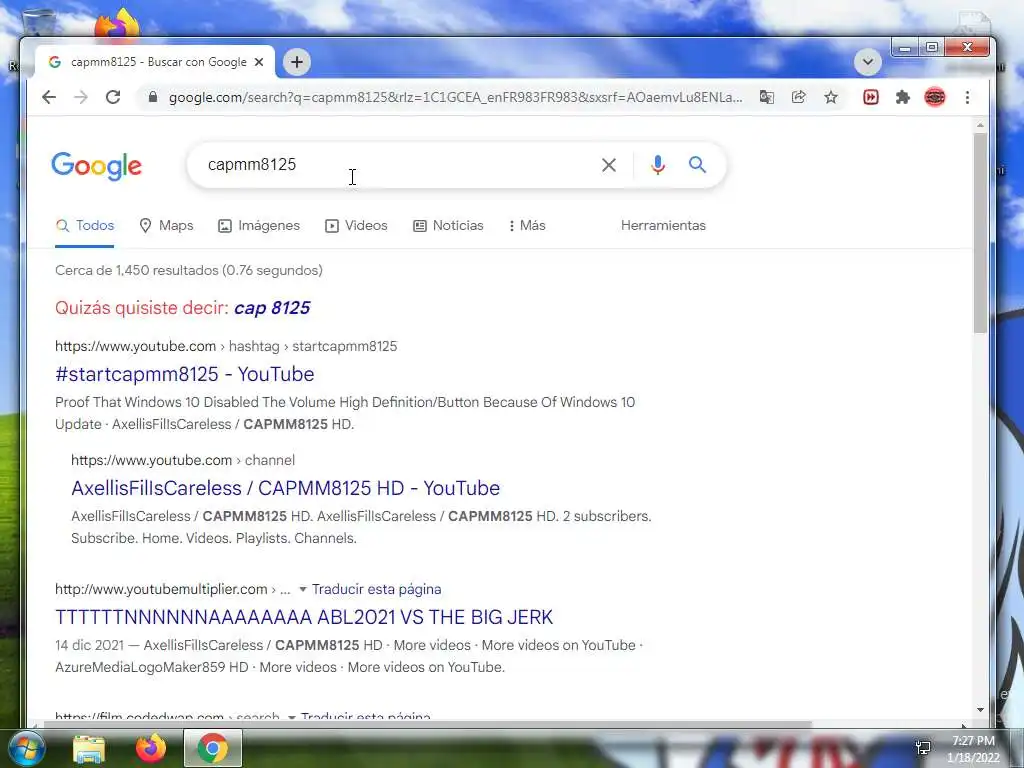Switch to the Noticias tab
Viewport: 1024px width, 768px height.
(448, 225)
